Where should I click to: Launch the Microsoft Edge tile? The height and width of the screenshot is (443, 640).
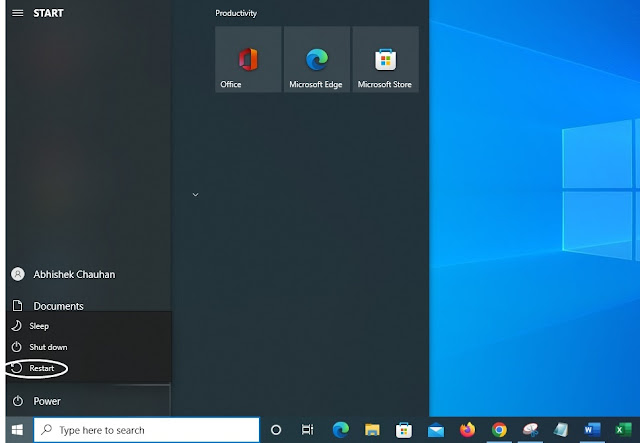(317, 59)
